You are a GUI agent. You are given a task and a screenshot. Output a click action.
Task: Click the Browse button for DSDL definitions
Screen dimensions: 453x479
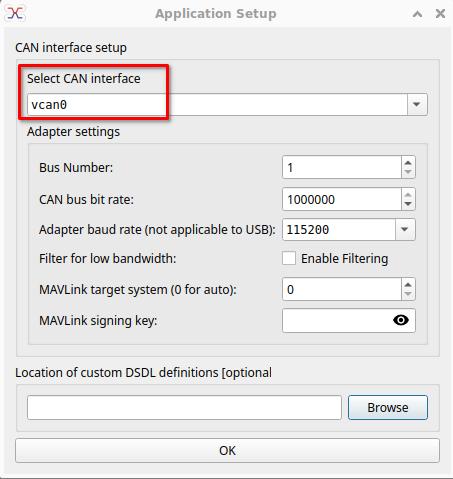coord(388,407)
